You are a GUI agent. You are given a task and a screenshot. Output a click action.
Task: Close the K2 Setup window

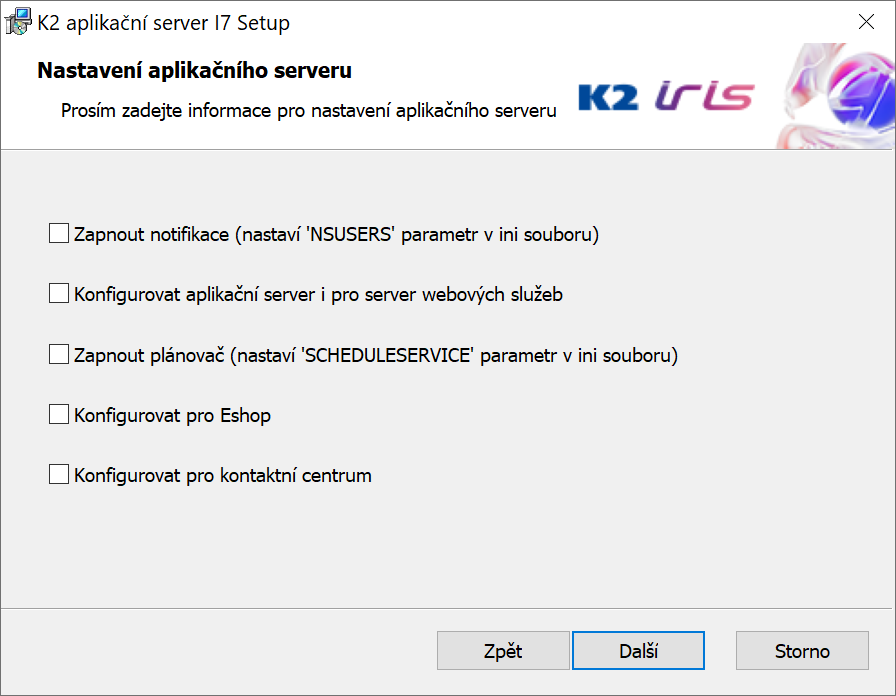(x=866, y=22)
